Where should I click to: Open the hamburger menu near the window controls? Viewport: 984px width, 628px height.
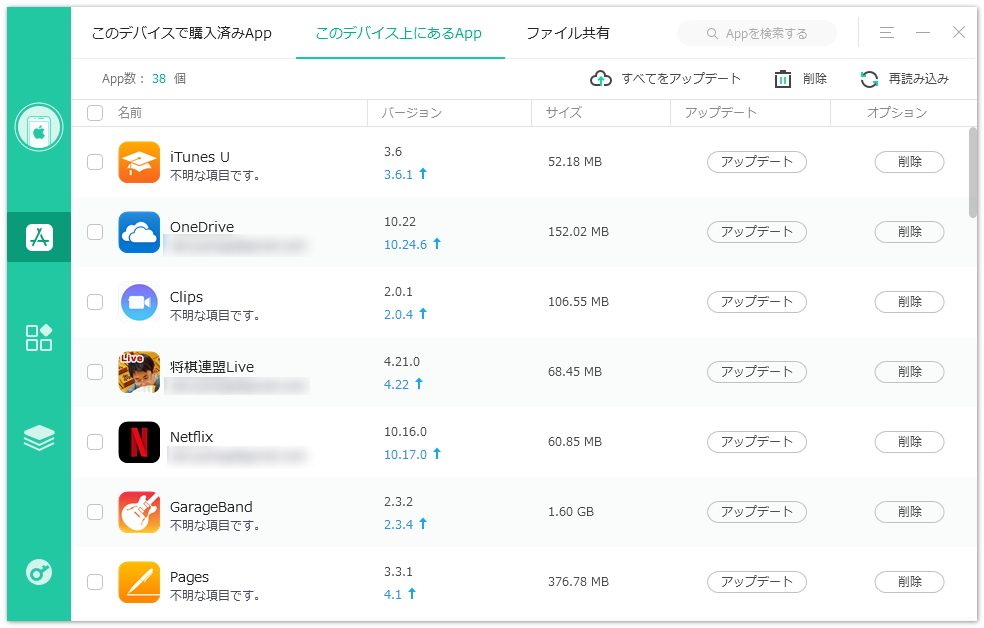[x=886, y=32]
